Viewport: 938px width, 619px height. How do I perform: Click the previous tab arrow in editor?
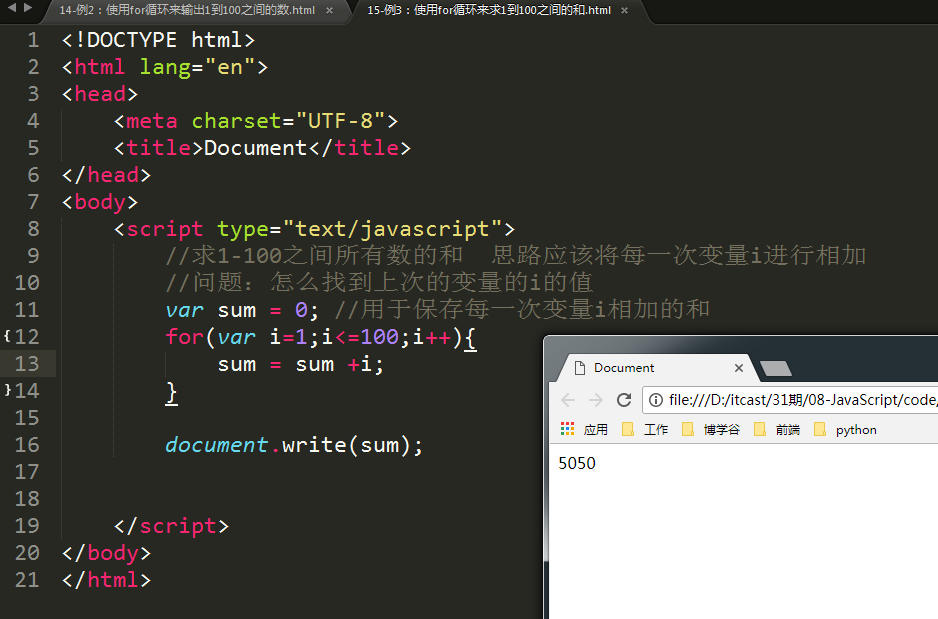pyautogui.click(x=11, y=8)
